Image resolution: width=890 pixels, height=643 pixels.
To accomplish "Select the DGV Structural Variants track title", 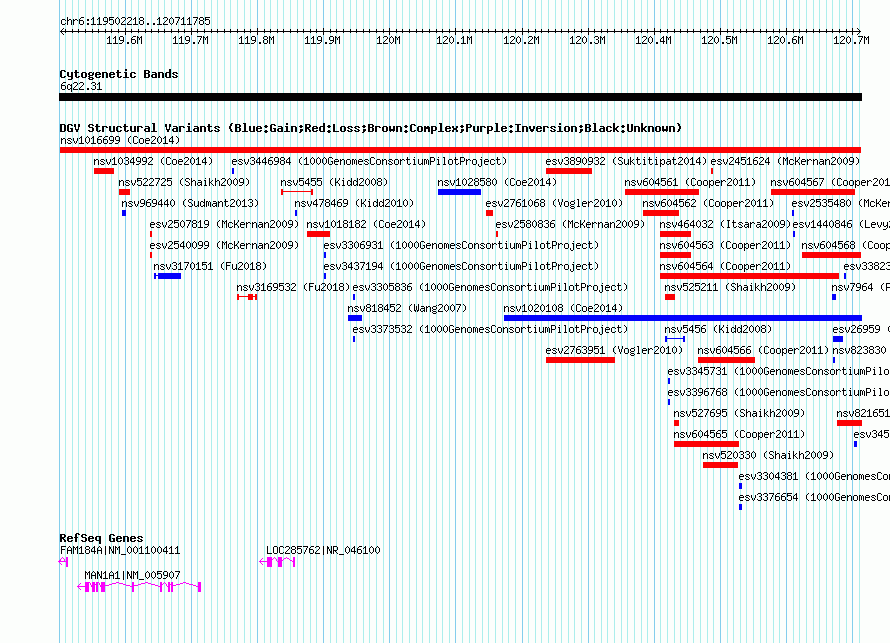I will 371,128.
